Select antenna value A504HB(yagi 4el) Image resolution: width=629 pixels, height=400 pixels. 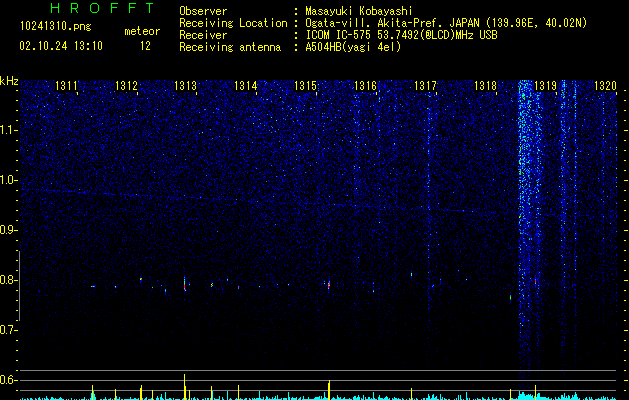pyautogui.click(x=353, y=47)
